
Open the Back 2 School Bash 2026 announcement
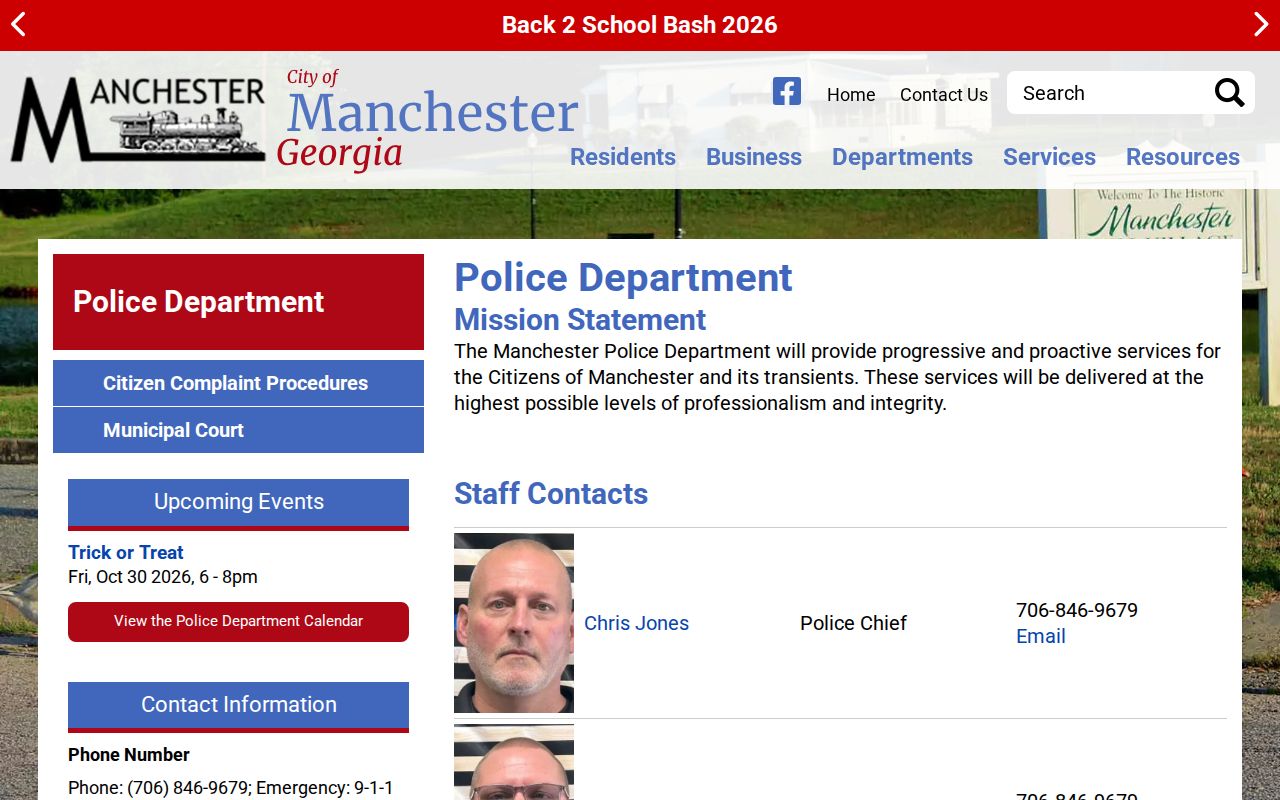coord(640,25)
